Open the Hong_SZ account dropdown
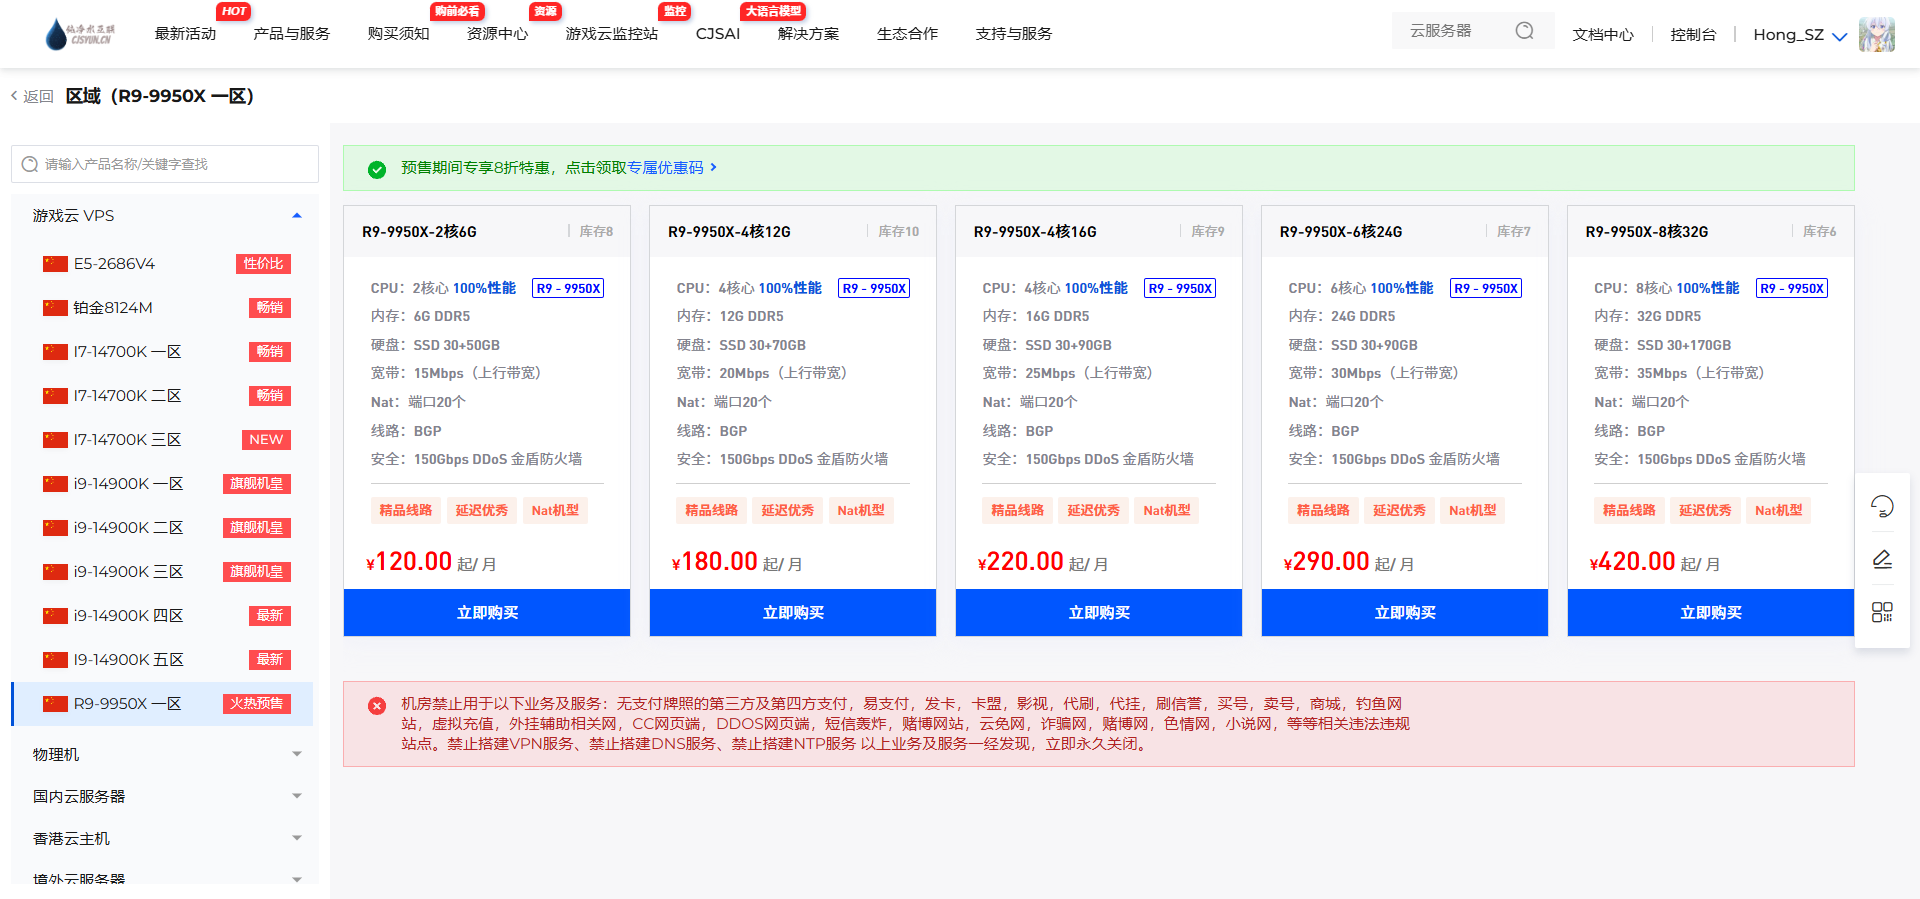Image resolution: width=1920 pixels, height=899 pixels. pos(1800,35)
